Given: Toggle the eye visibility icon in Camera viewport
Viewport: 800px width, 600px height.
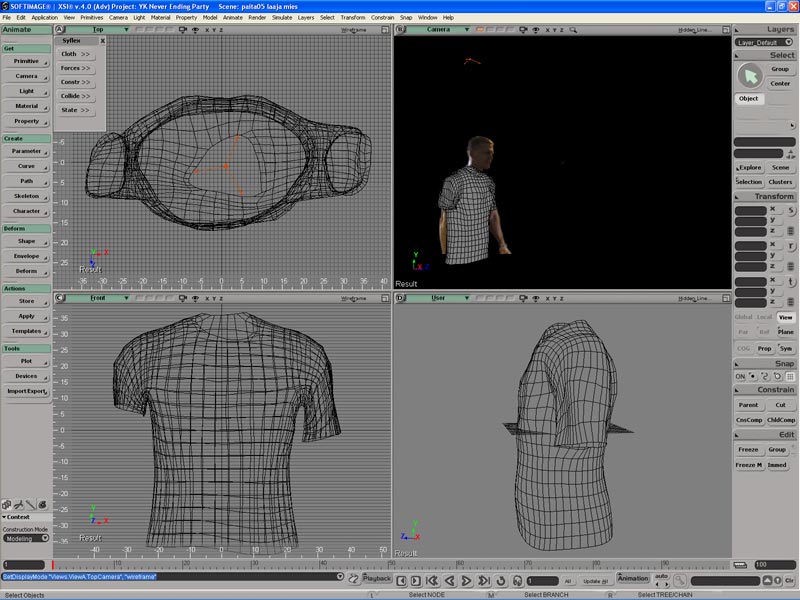Looking at the screenshot, I should click(536, 30).
